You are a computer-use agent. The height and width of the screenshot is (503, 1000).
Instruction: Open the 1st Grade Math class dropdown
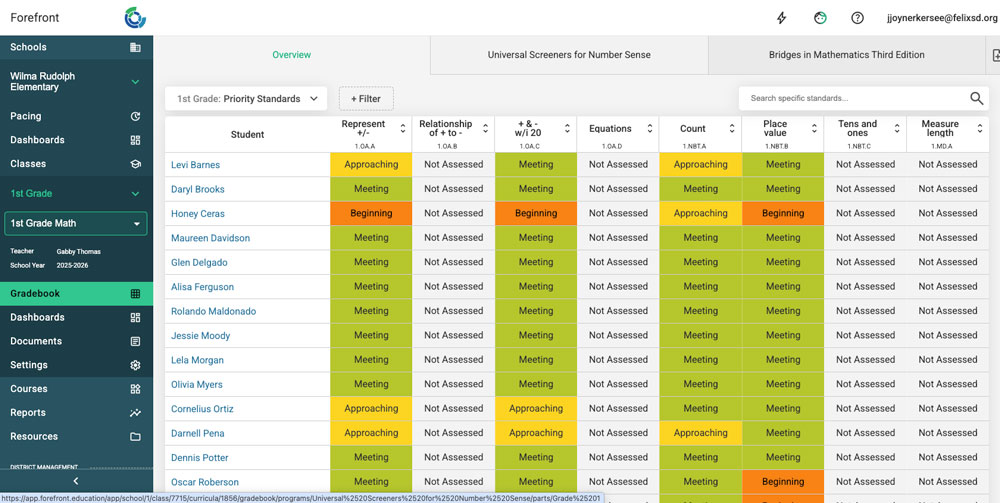click(76, 223)
